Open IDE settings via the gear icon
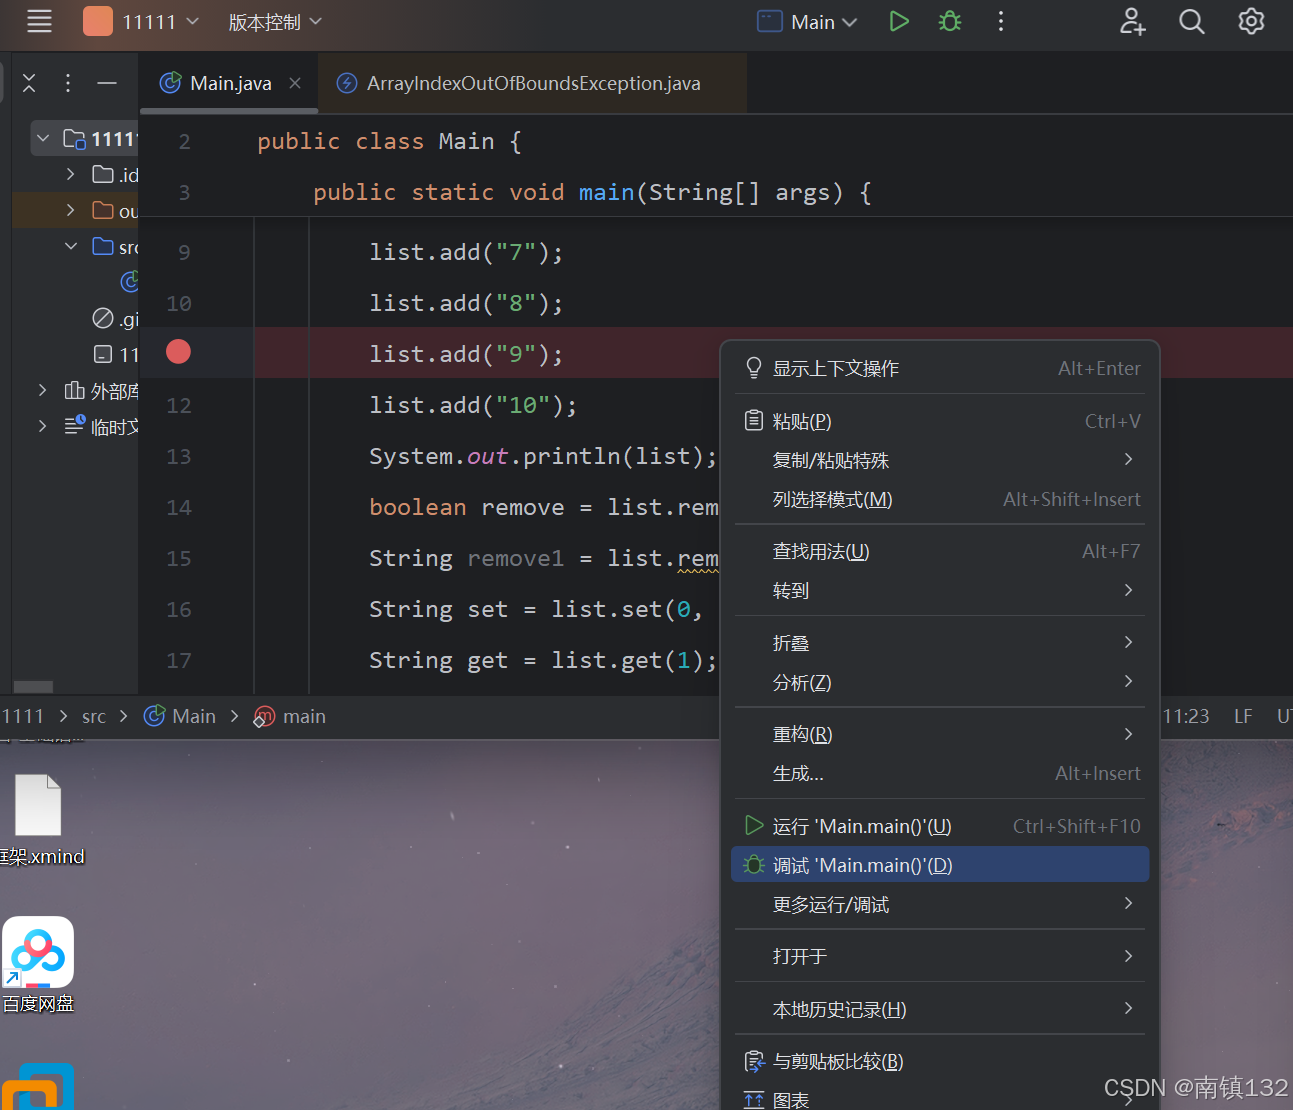1293x1110 pixels. click(x=1251, y=20)
